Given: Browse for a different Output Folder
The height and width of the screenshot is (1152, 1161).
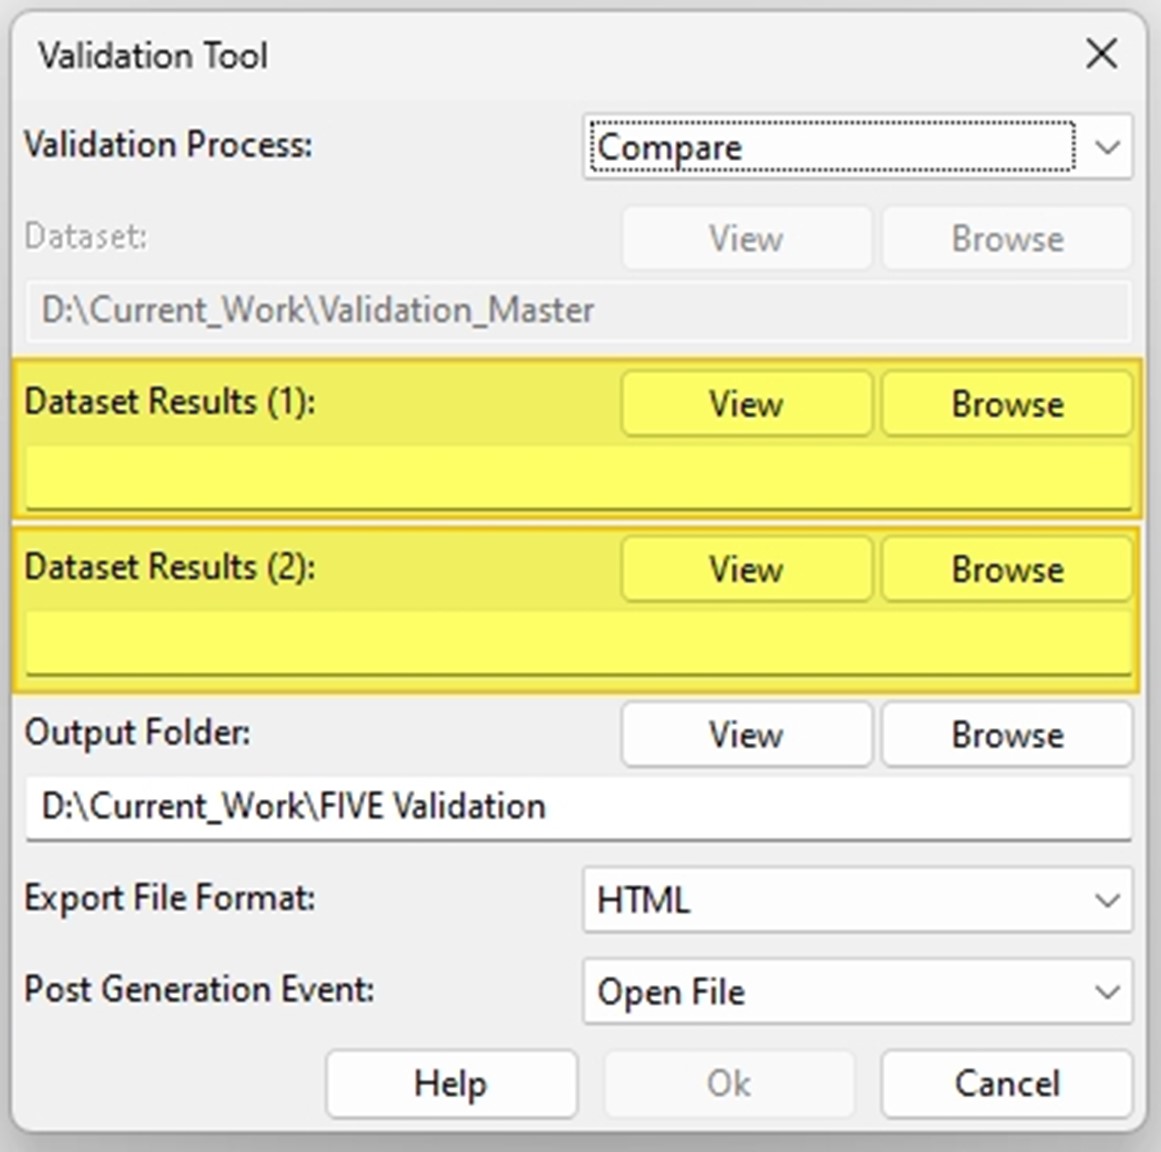Looking at the screenshot, I should coord(1006,734).
